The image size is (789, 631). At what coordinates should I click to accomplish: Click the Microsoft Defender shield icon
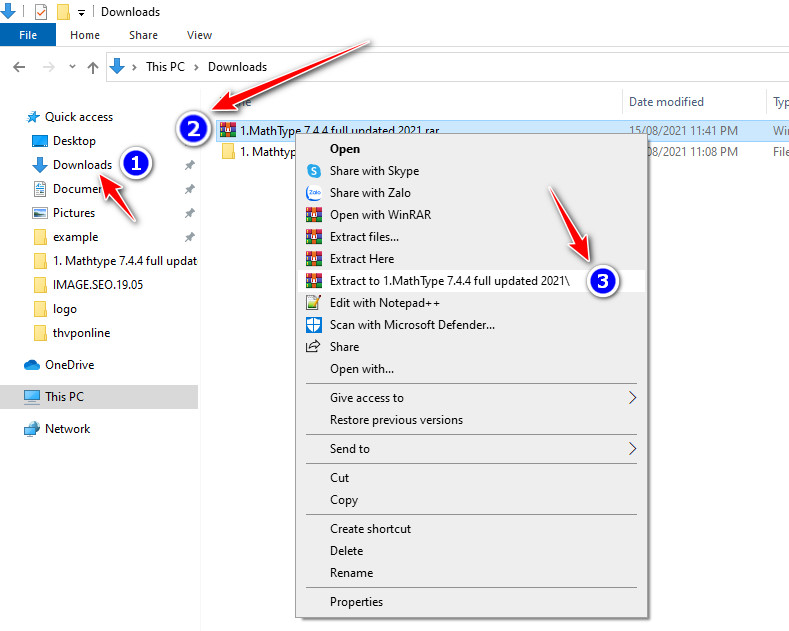[x=313, y=325]
